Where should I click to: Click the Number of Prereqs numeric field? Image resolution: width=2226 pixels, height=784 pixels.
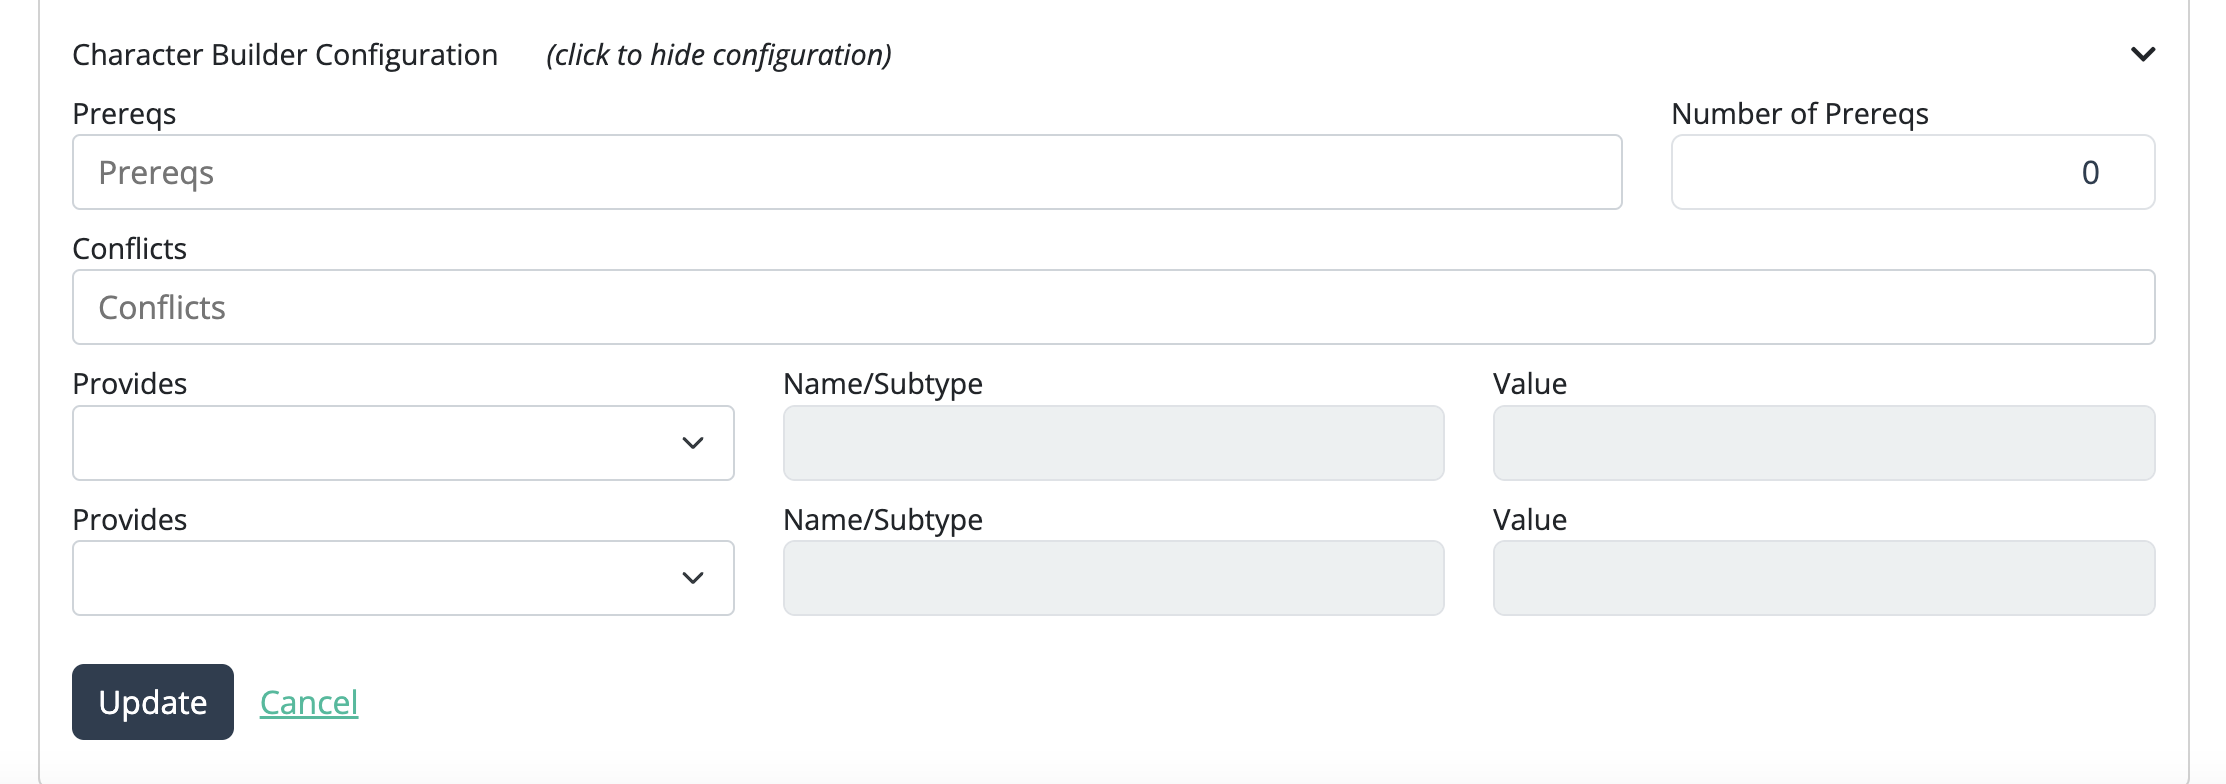click(x=1912, y=172)
